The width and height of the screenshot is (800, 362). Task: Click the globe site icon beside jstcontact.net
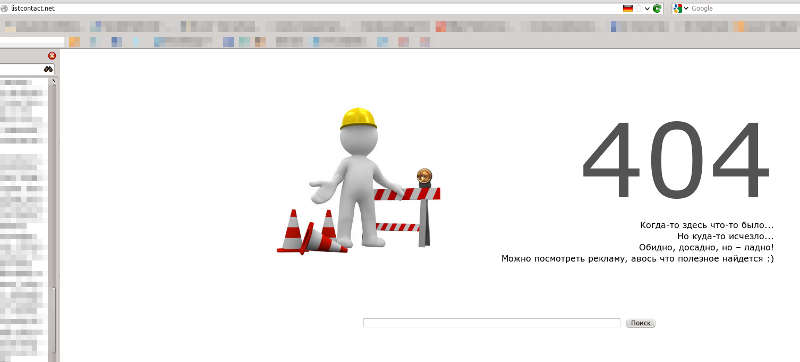tap(4, 9)
